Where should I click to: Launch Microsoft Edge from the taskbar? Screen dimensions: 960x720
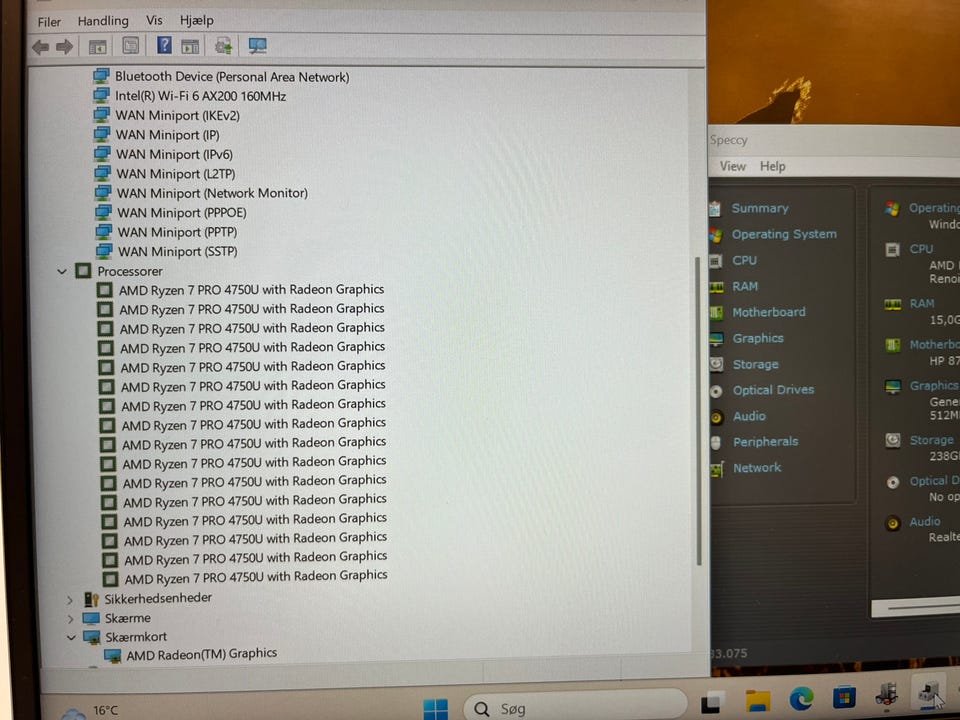click(801, 698)
